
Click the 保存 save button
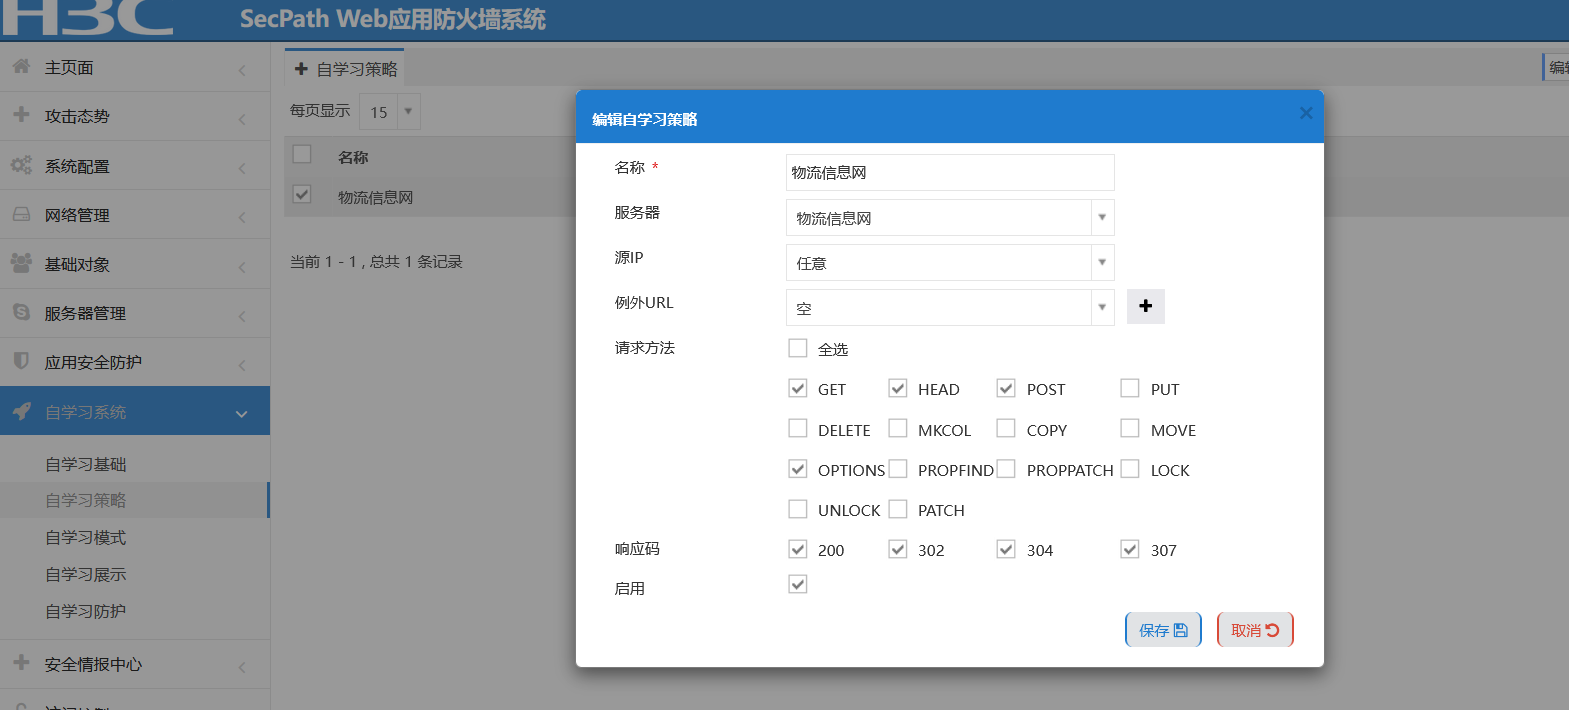1163,630
